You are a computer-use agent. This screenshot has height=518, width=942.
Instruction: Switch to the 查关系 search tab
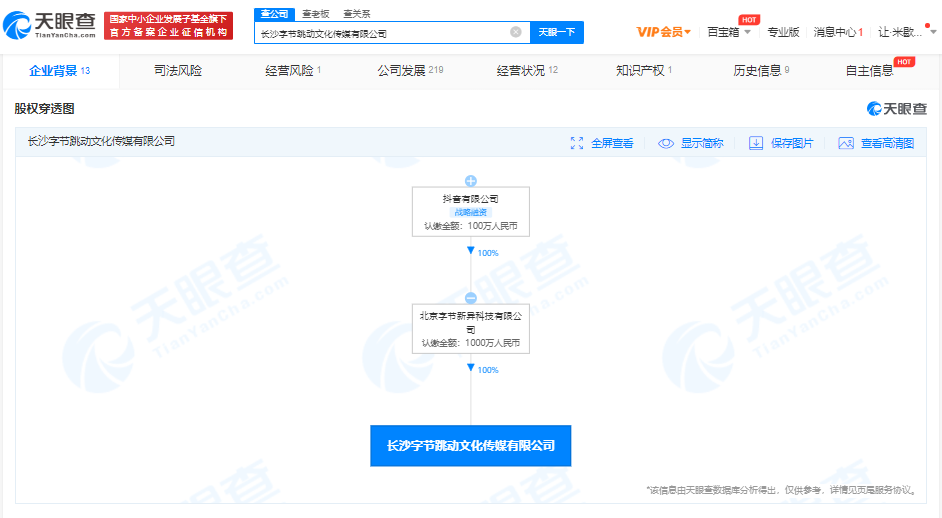pyautogui.click(x=357, y=14)
